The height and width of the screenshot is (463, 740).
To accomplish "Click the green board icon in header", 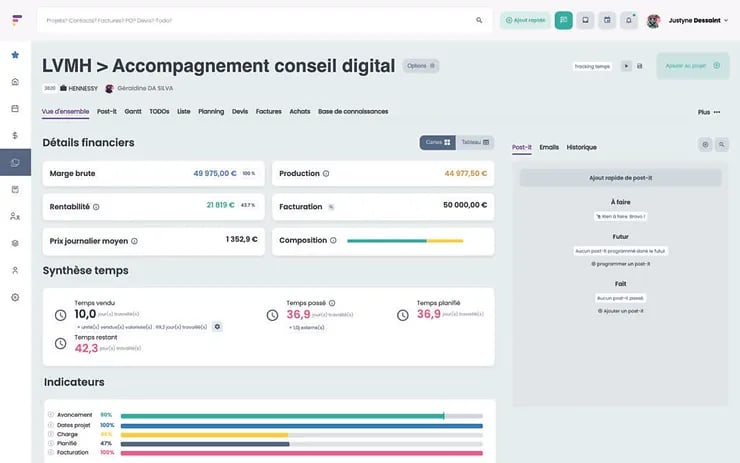I will coord(563,20).
